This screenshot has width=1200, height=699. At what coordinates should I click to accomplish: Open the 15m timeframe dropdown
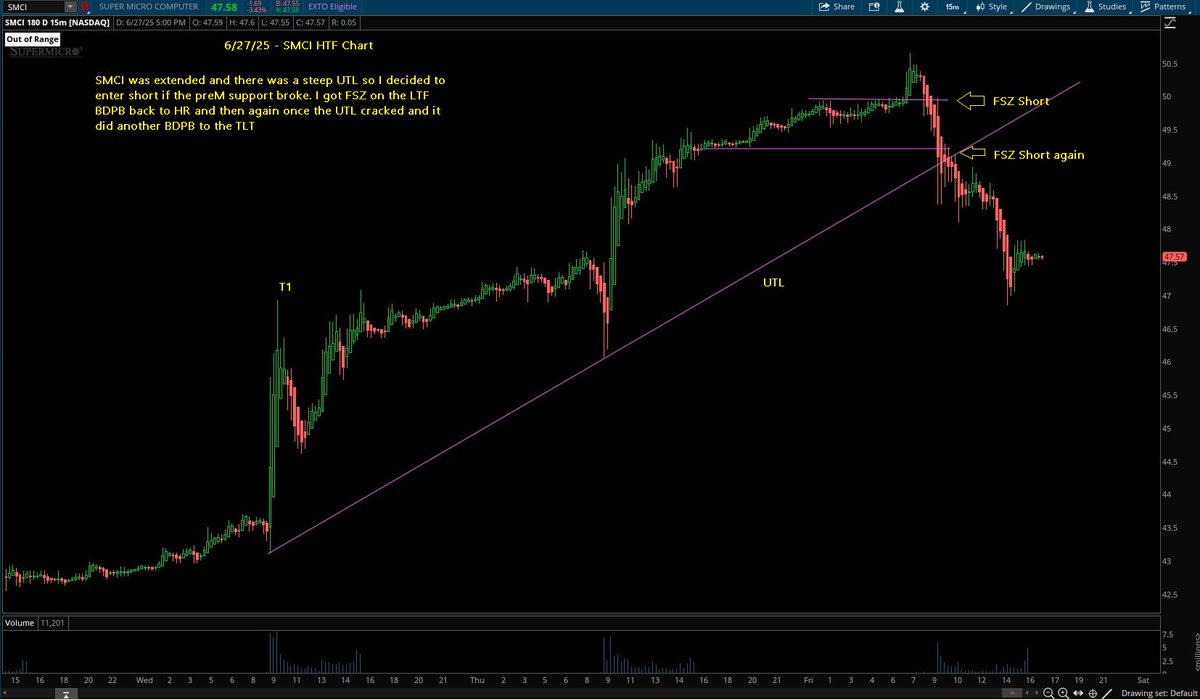click(x=953, y=7)
